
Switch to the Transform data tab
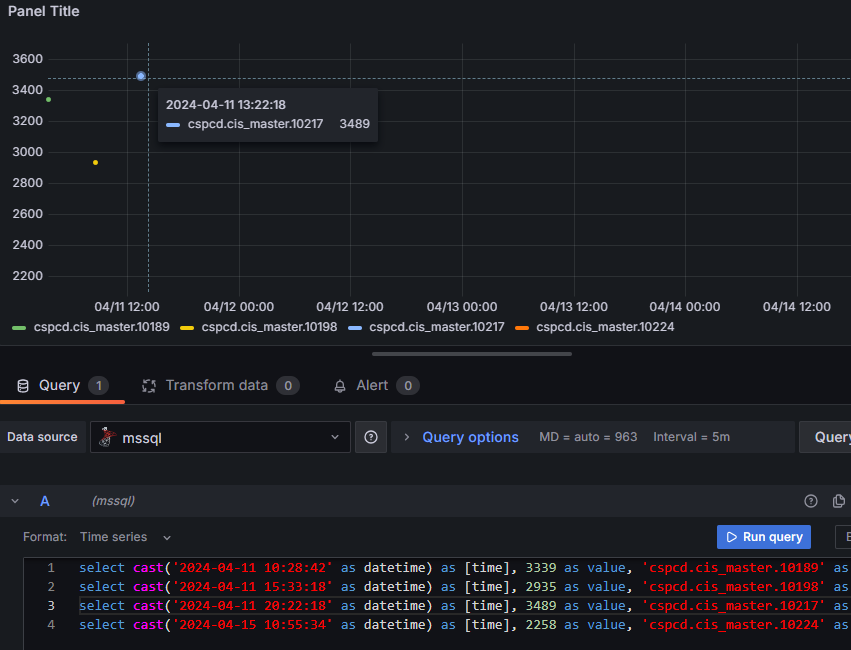point(216,385)
